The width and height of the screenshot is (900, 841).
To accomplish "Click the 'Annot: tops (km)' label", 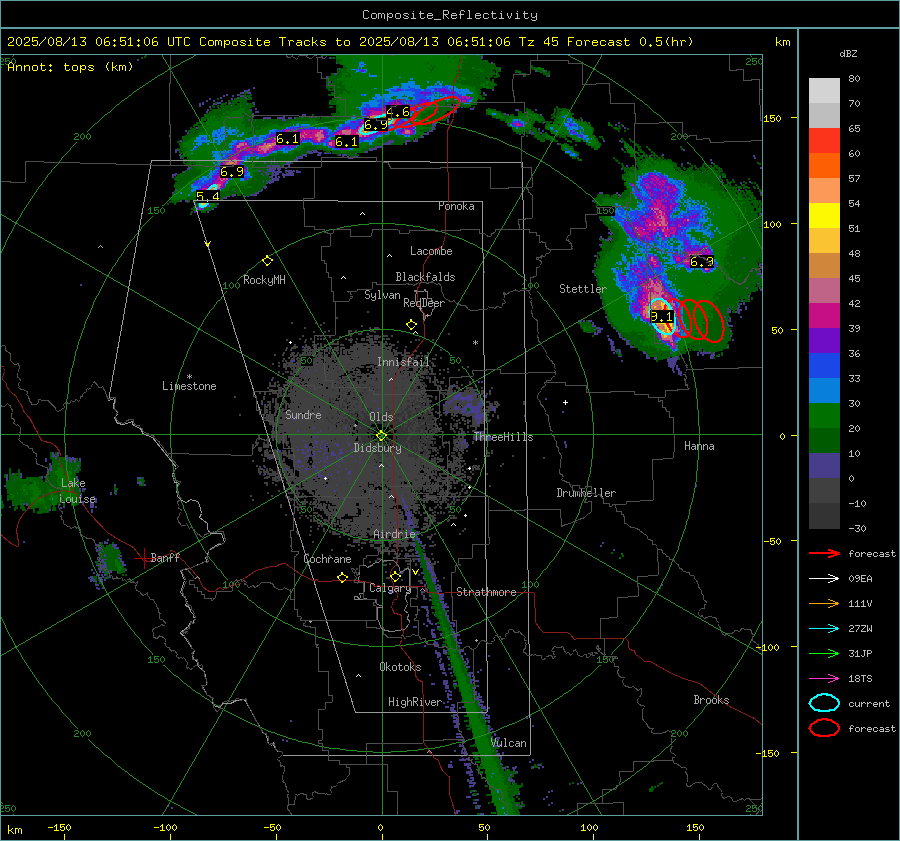I will 70,67.
